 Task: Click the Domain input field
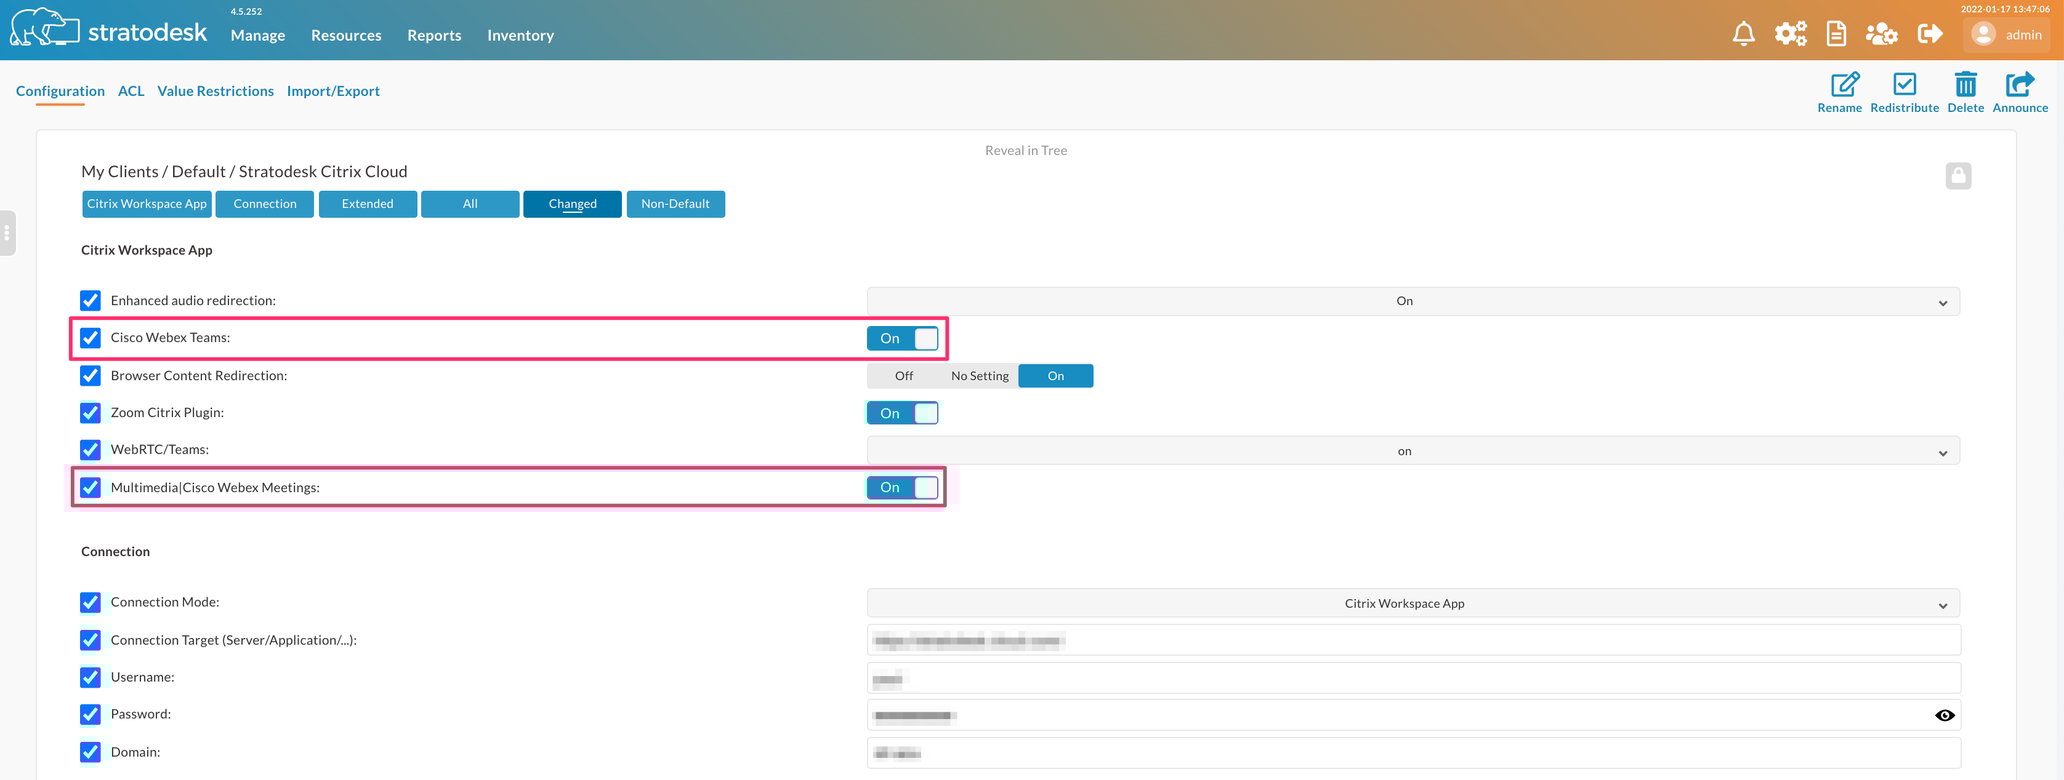tap(1413, 753)
